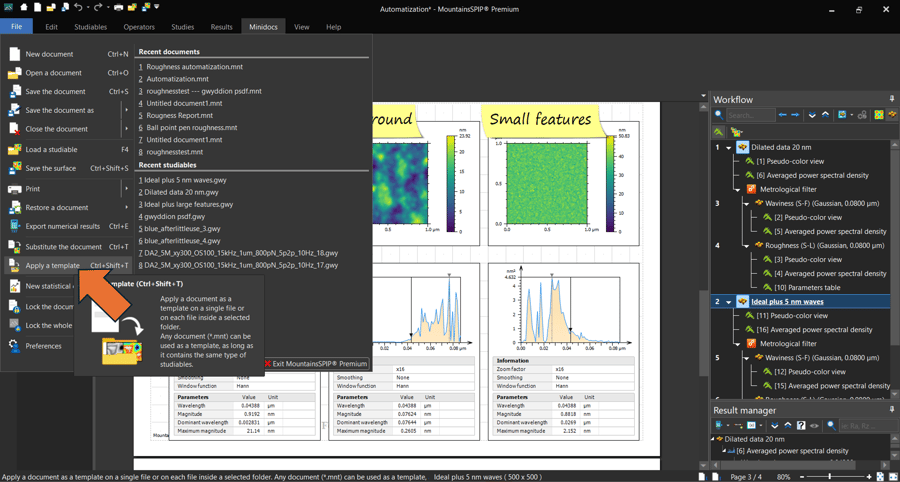Select [11] Pseudo-color view in Workflow
The width and height of the screenshot is (900, 482).
[x=792, y=316]
